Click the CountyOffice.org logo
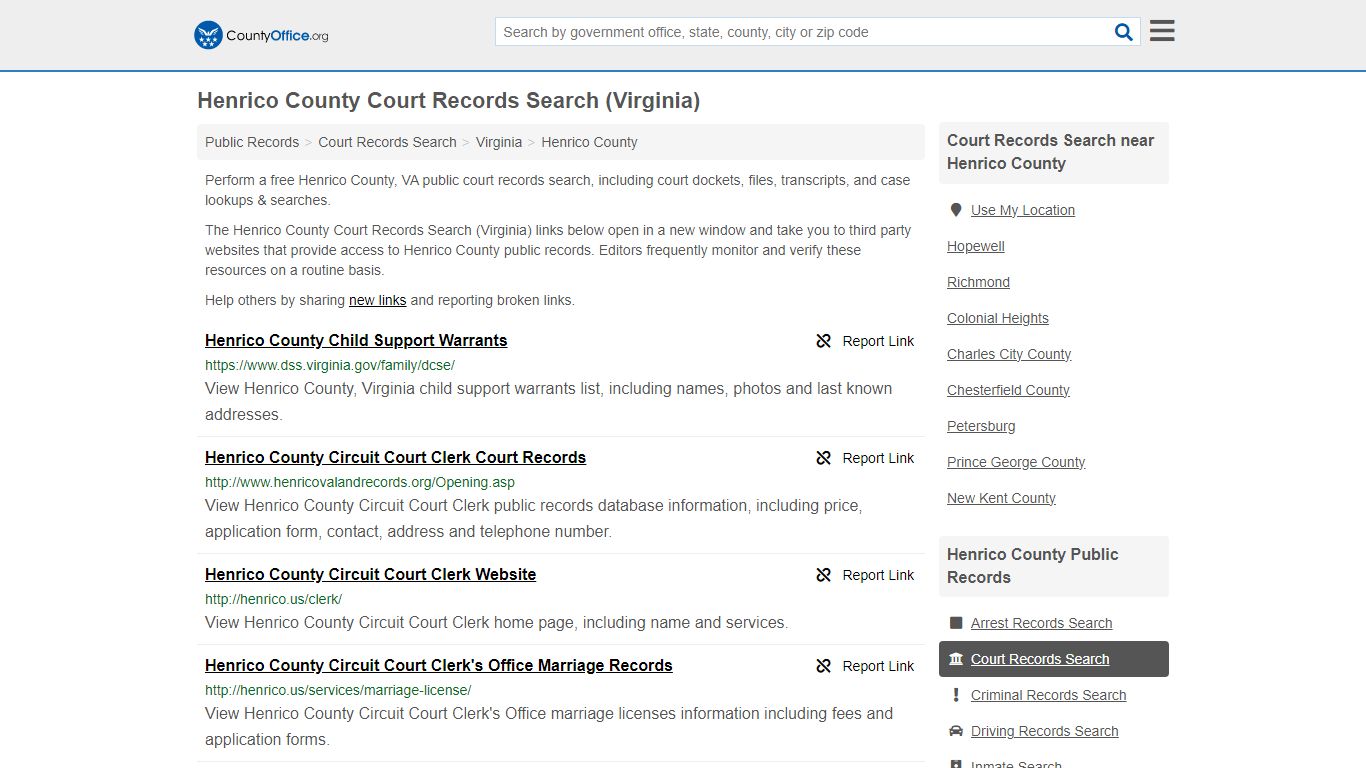Viewport: 1366px width, 768px height. coord(261,35)
